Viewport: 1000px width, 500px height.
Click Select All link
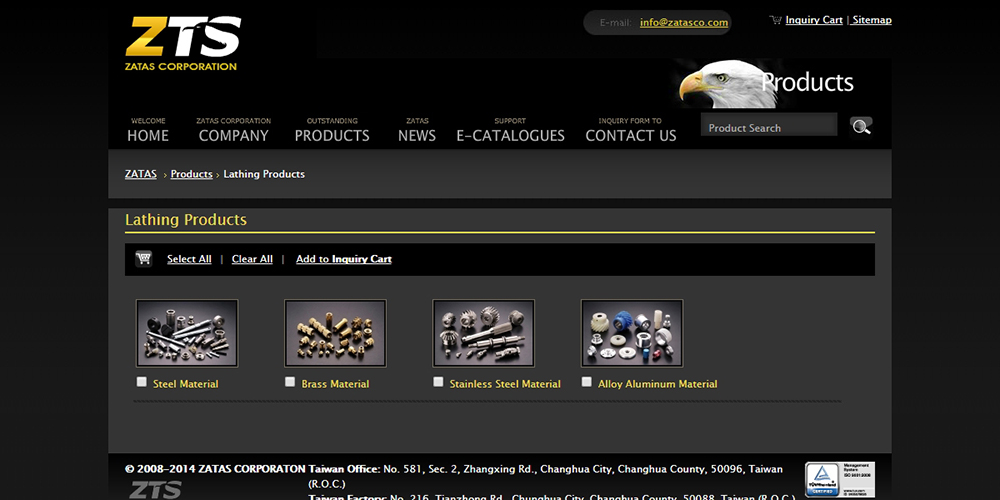(x=189, y=259)
